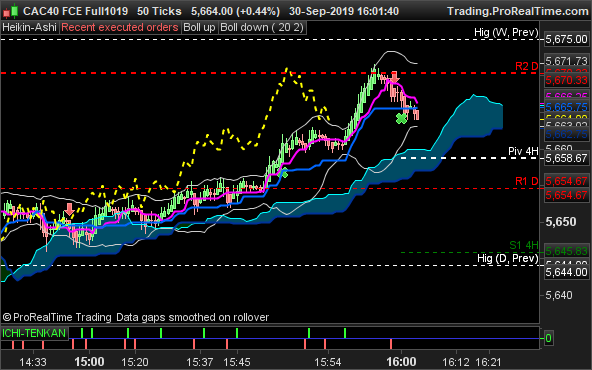Click the 5,671.73 price axis tag
Screen dimensions: 592x370
click(566, 61)
